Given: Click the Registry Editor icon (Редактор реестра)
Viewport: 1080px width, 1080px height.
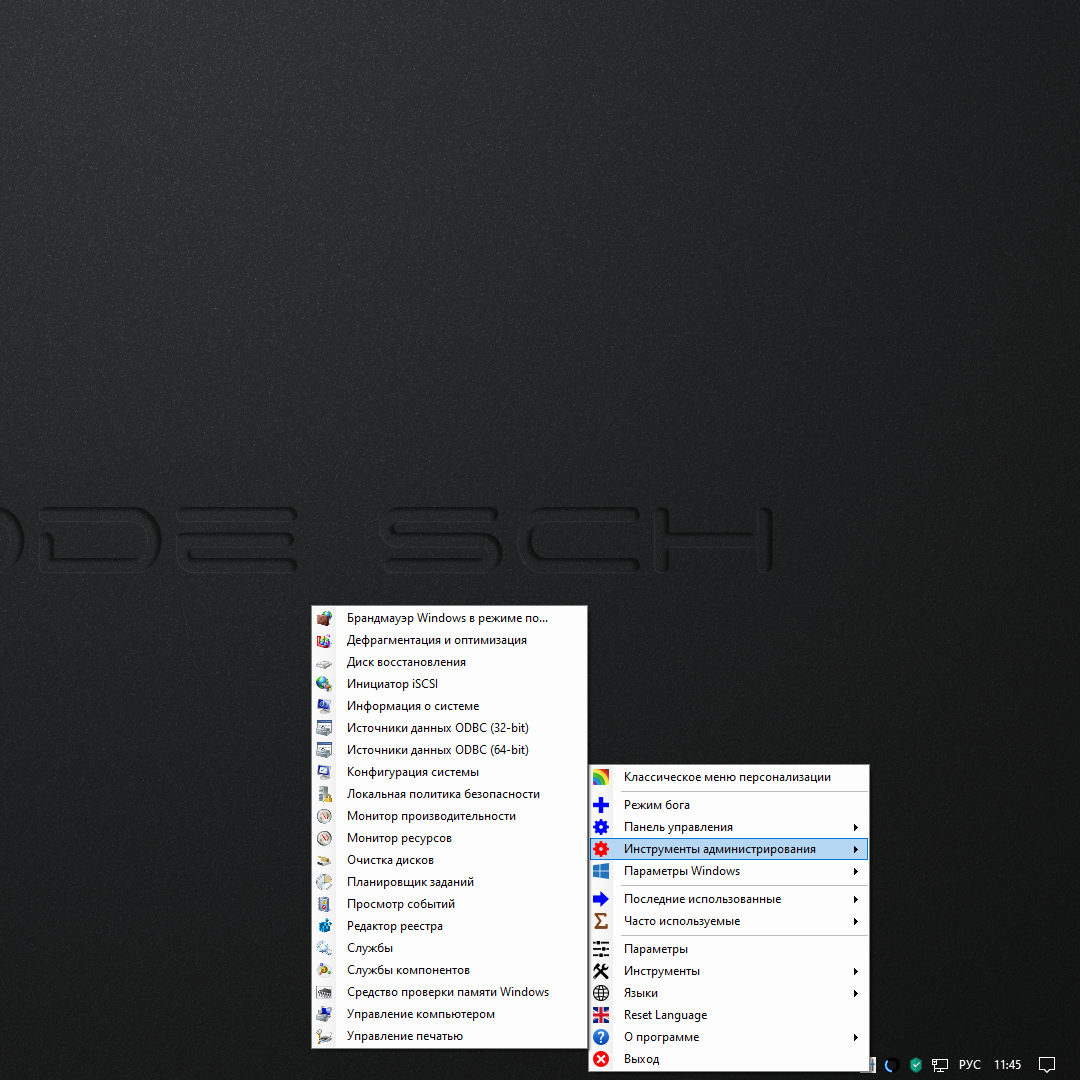Looking at the screenshot, I should click(x=324, y=926).
